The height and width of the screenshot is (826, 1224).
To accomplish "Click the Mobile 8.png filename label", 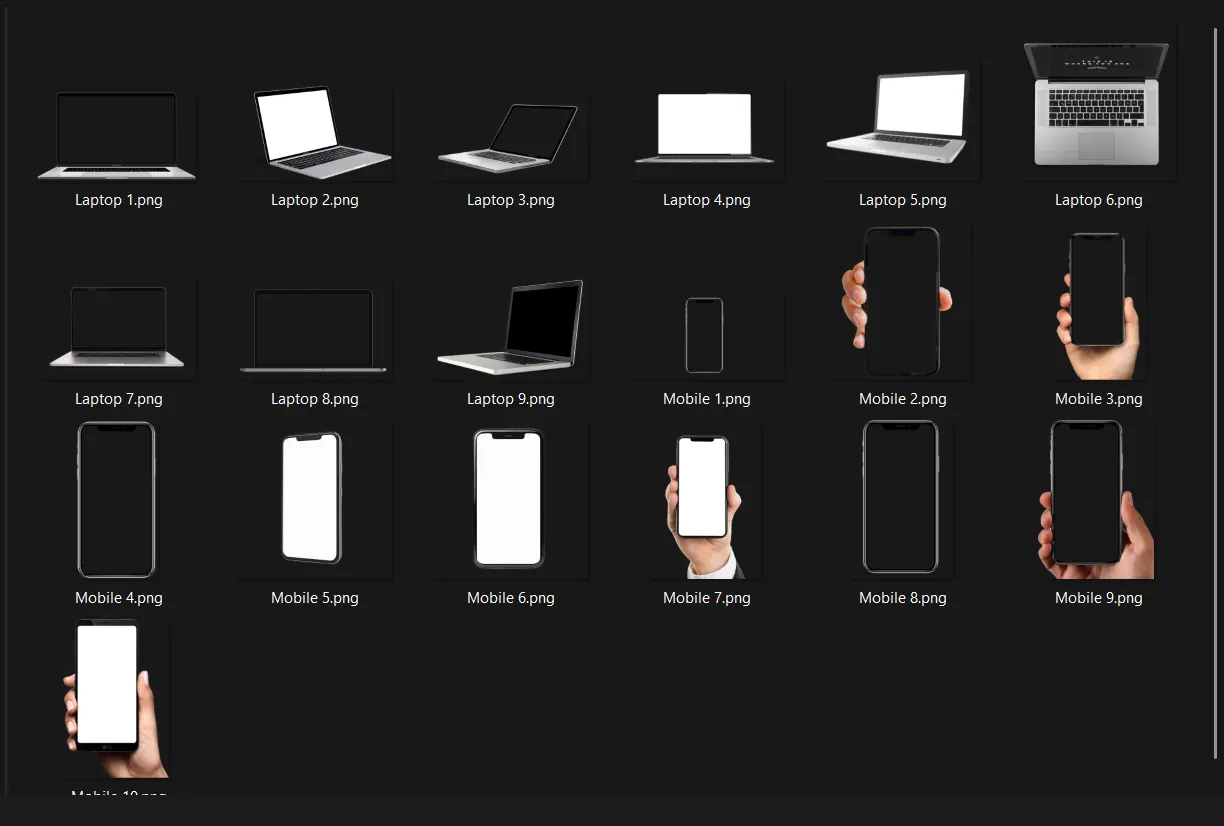I will (x=901, y=597).
